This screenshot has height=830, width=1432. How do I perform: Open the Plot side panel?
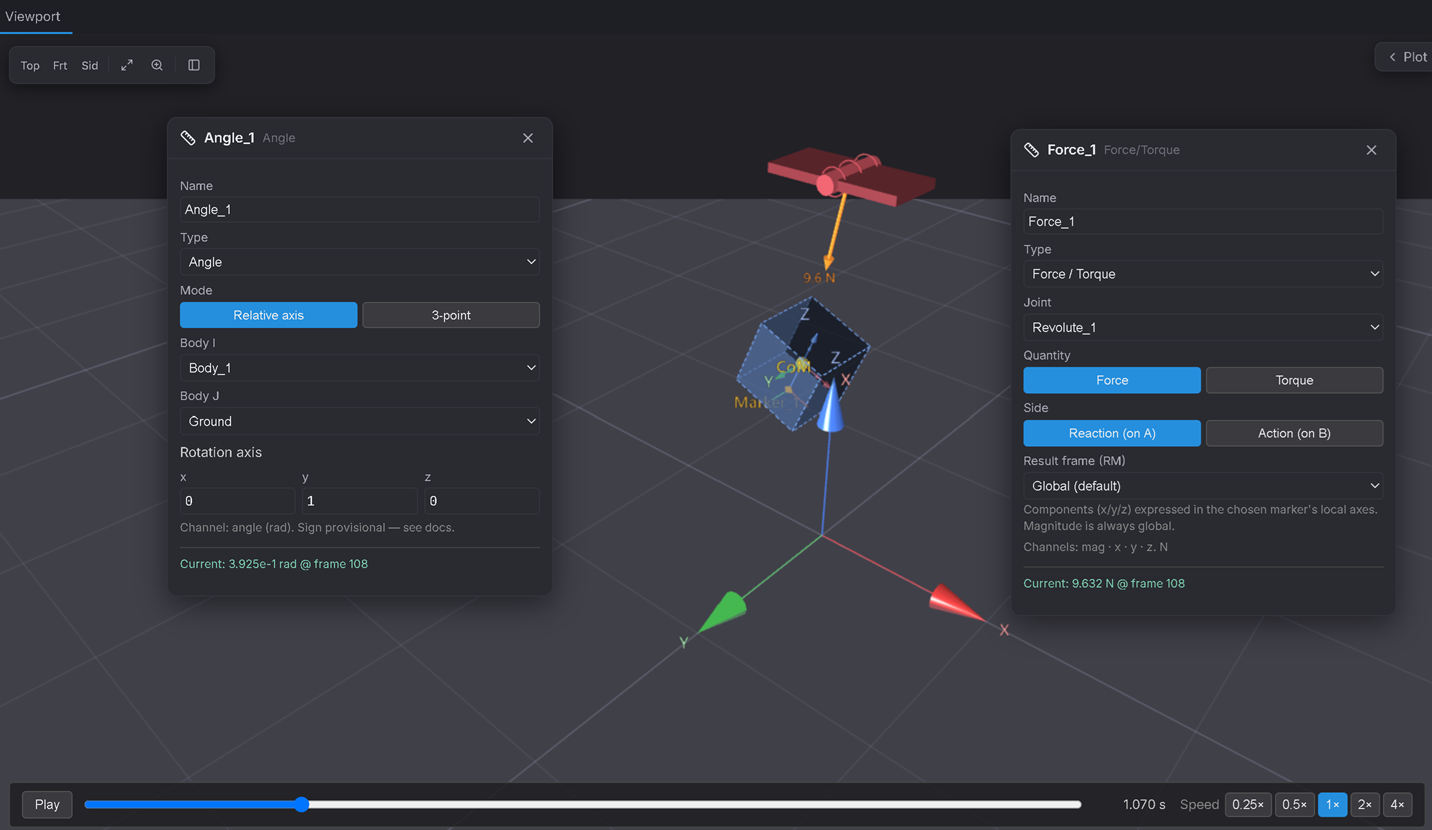(x=1406, y=57)
